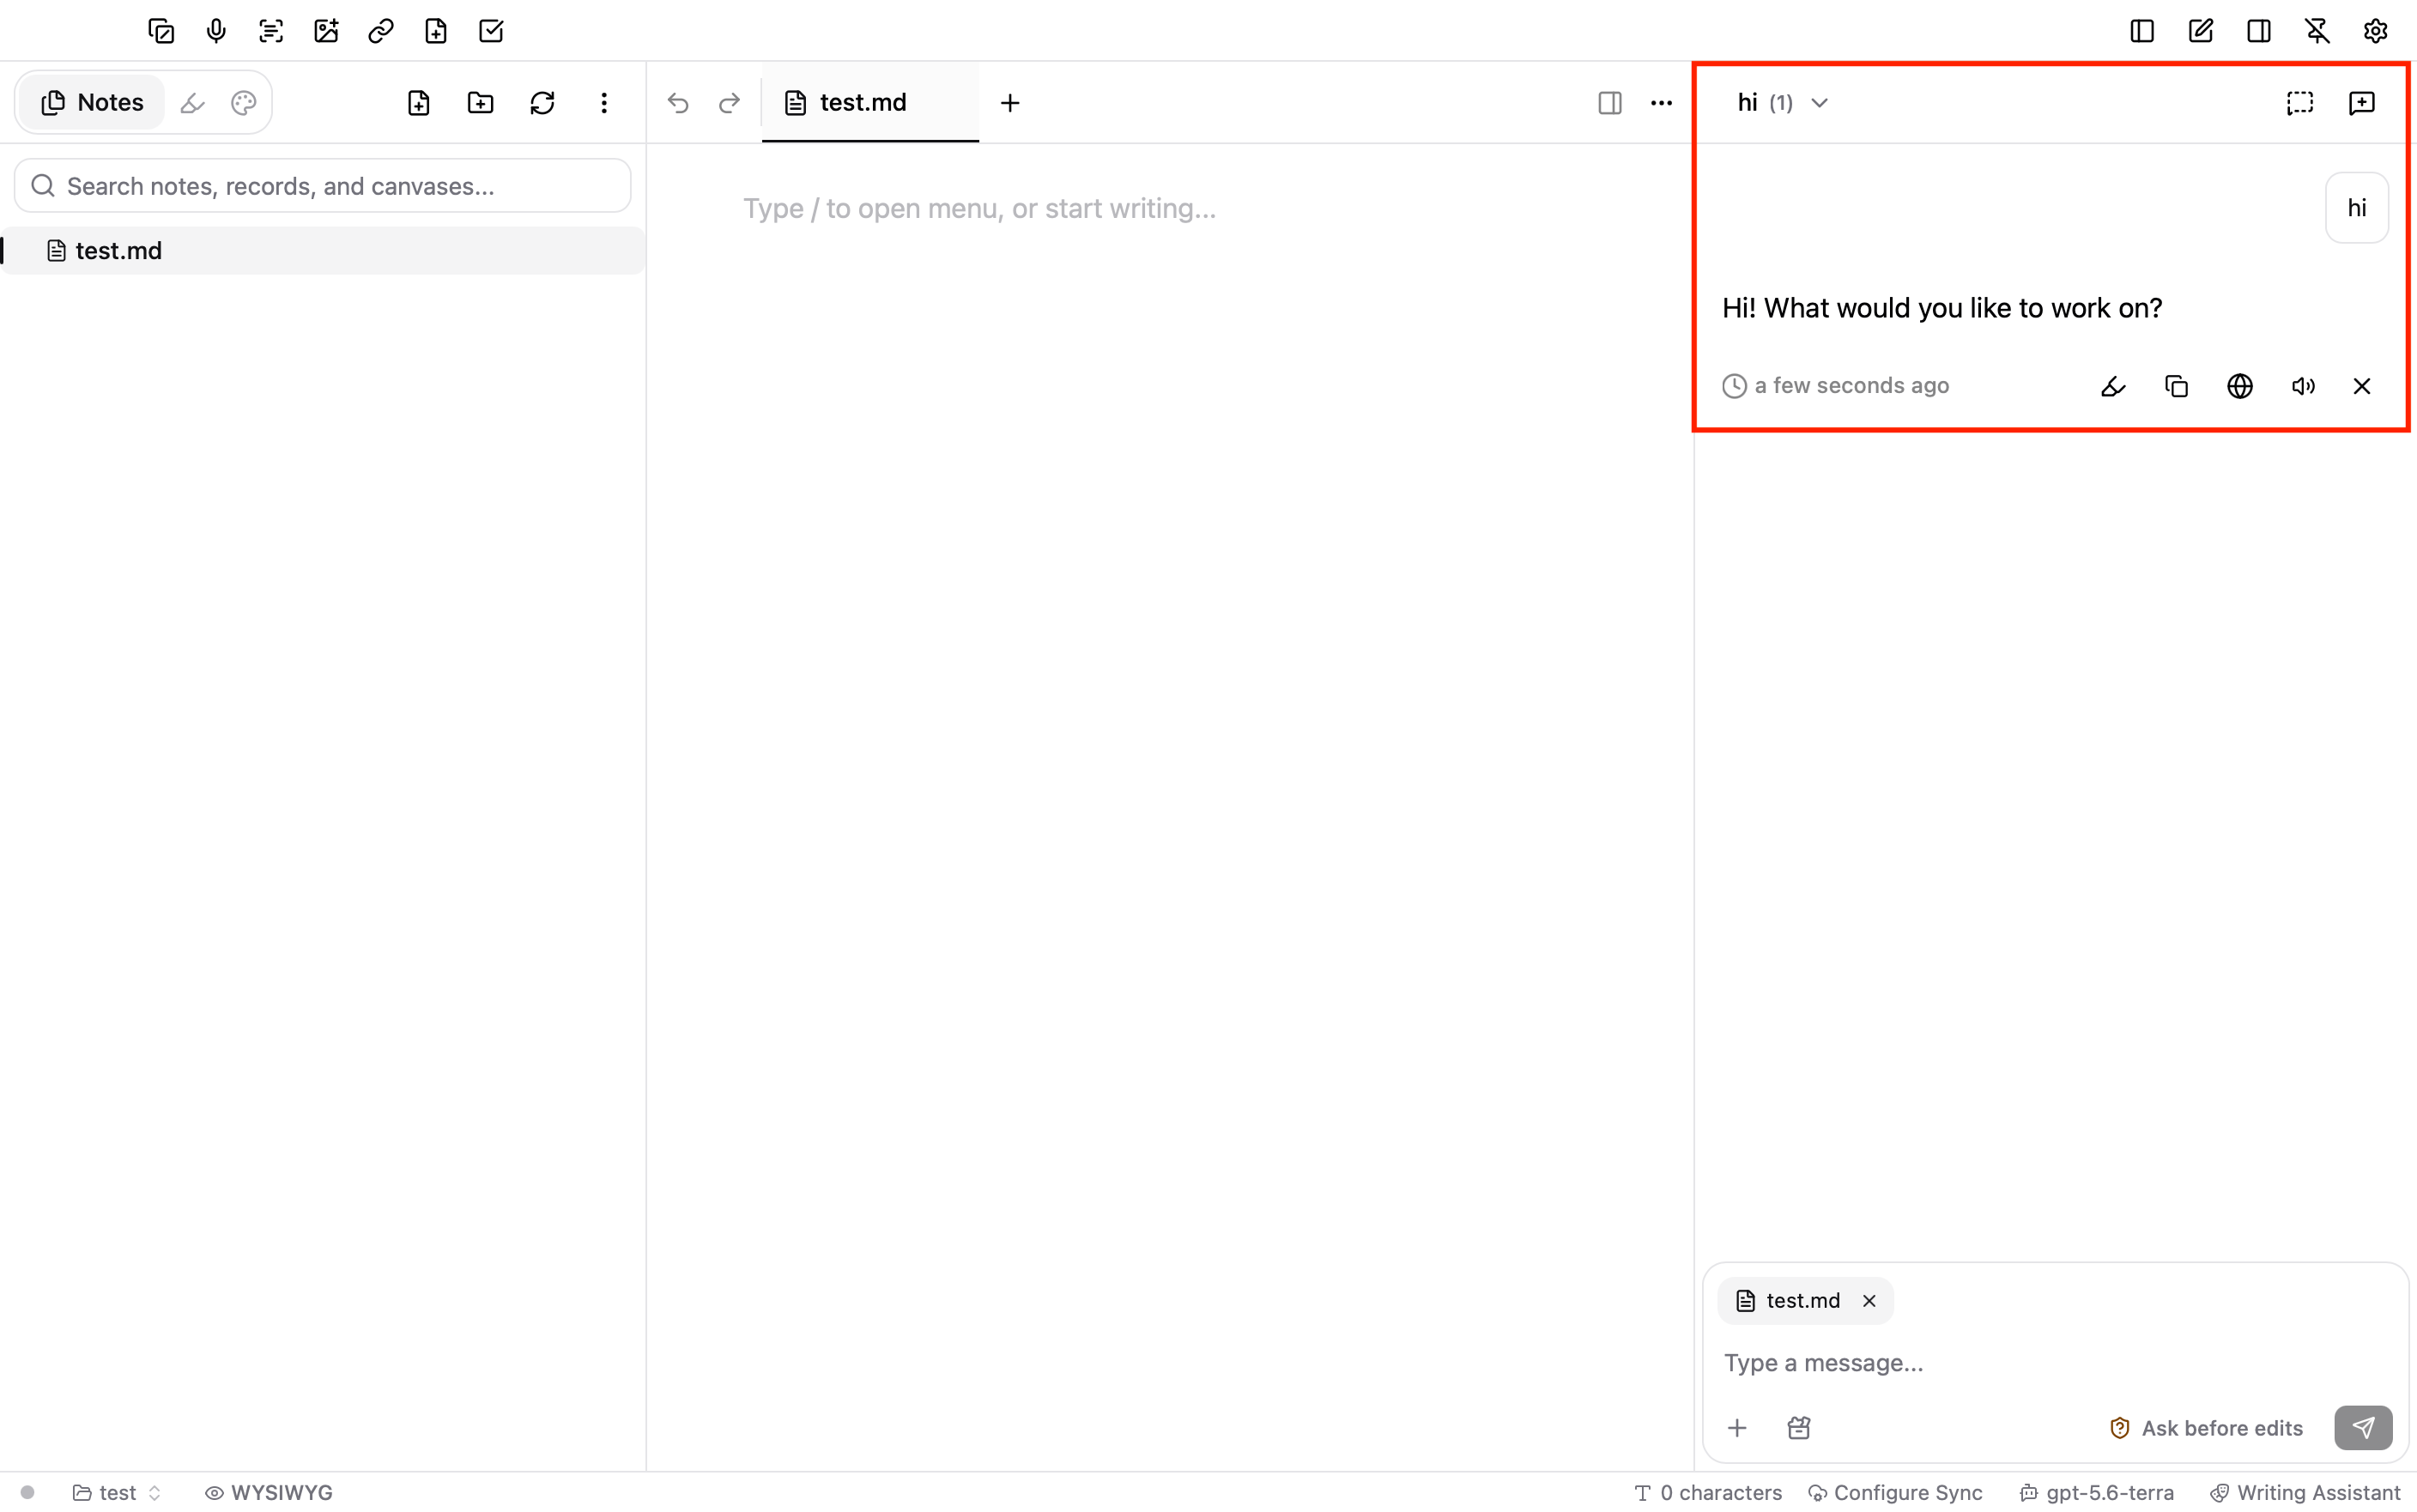This screenshot has height=1512, width=2417.
Task: Create a new note in sidebar
Action: coord(419,103)
